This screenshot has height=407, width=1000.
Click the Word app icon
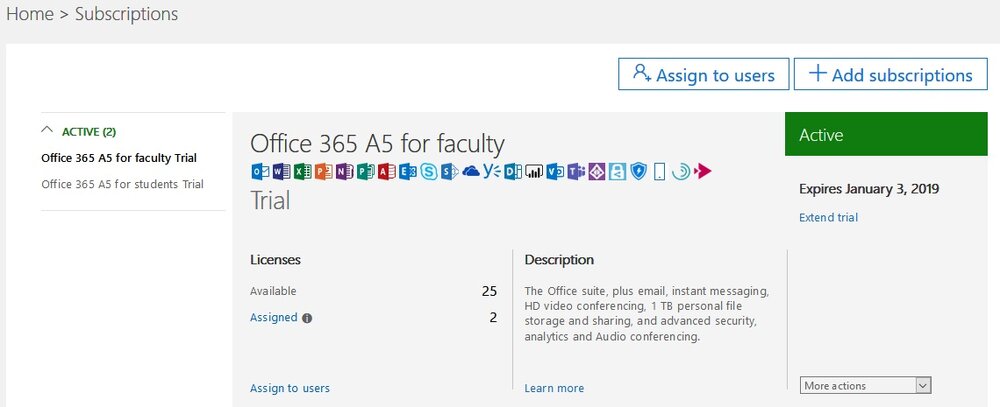[x=282, y=172]
